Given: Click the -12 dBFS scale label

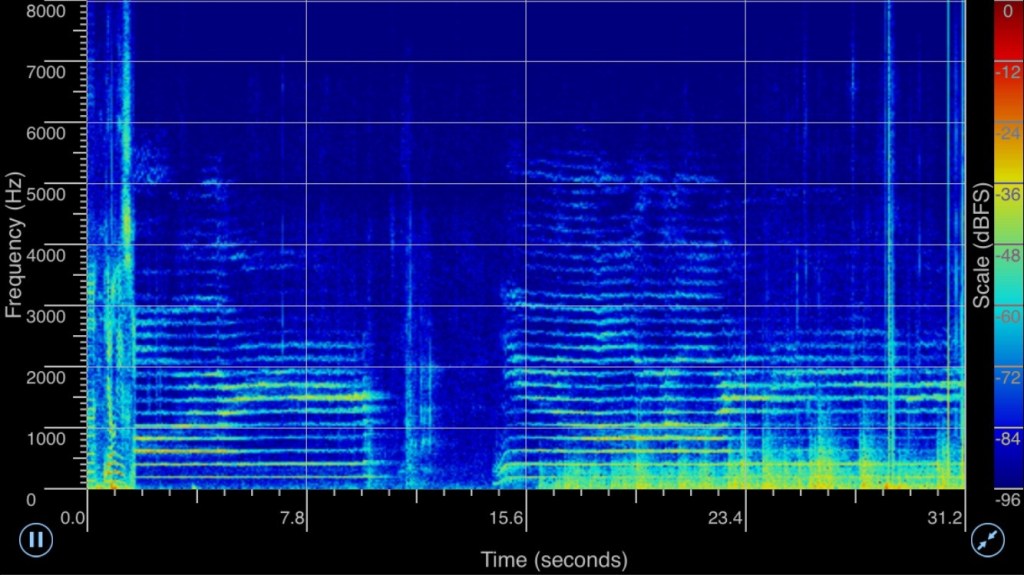Looking at the screenshot, I should [x=1008, y=72].
